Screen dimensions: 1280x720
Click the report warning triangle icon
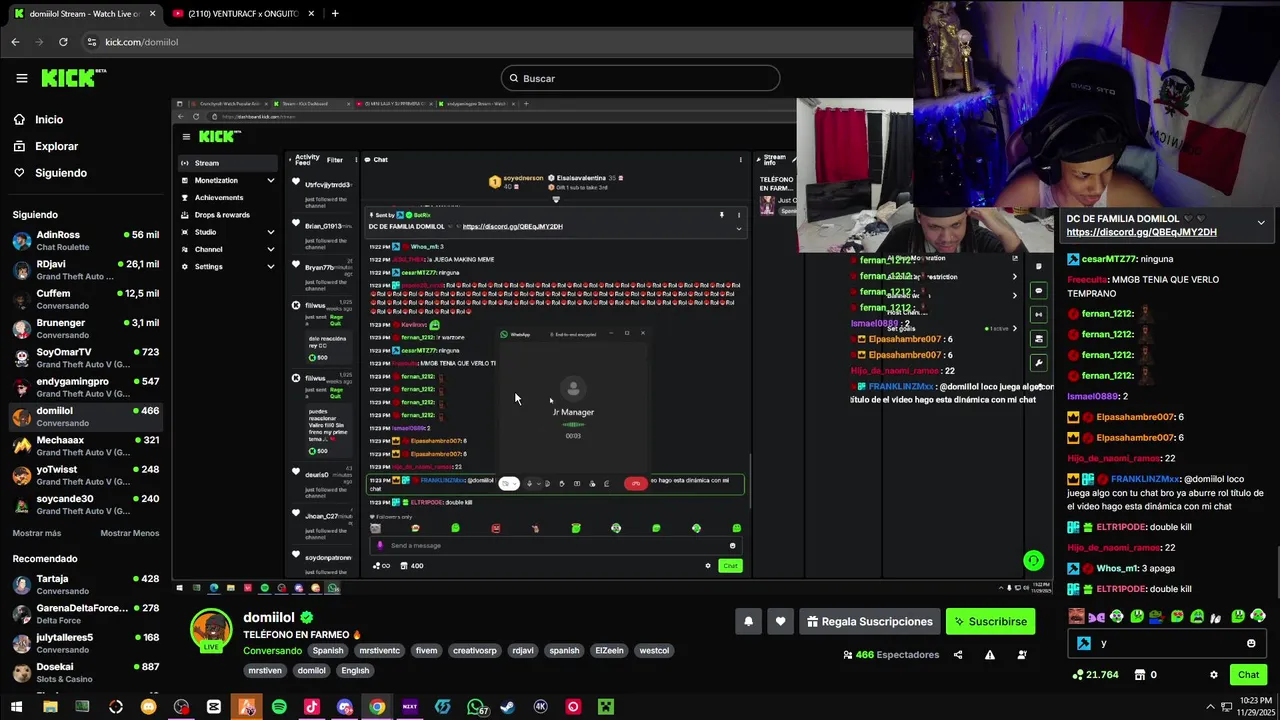990,655
